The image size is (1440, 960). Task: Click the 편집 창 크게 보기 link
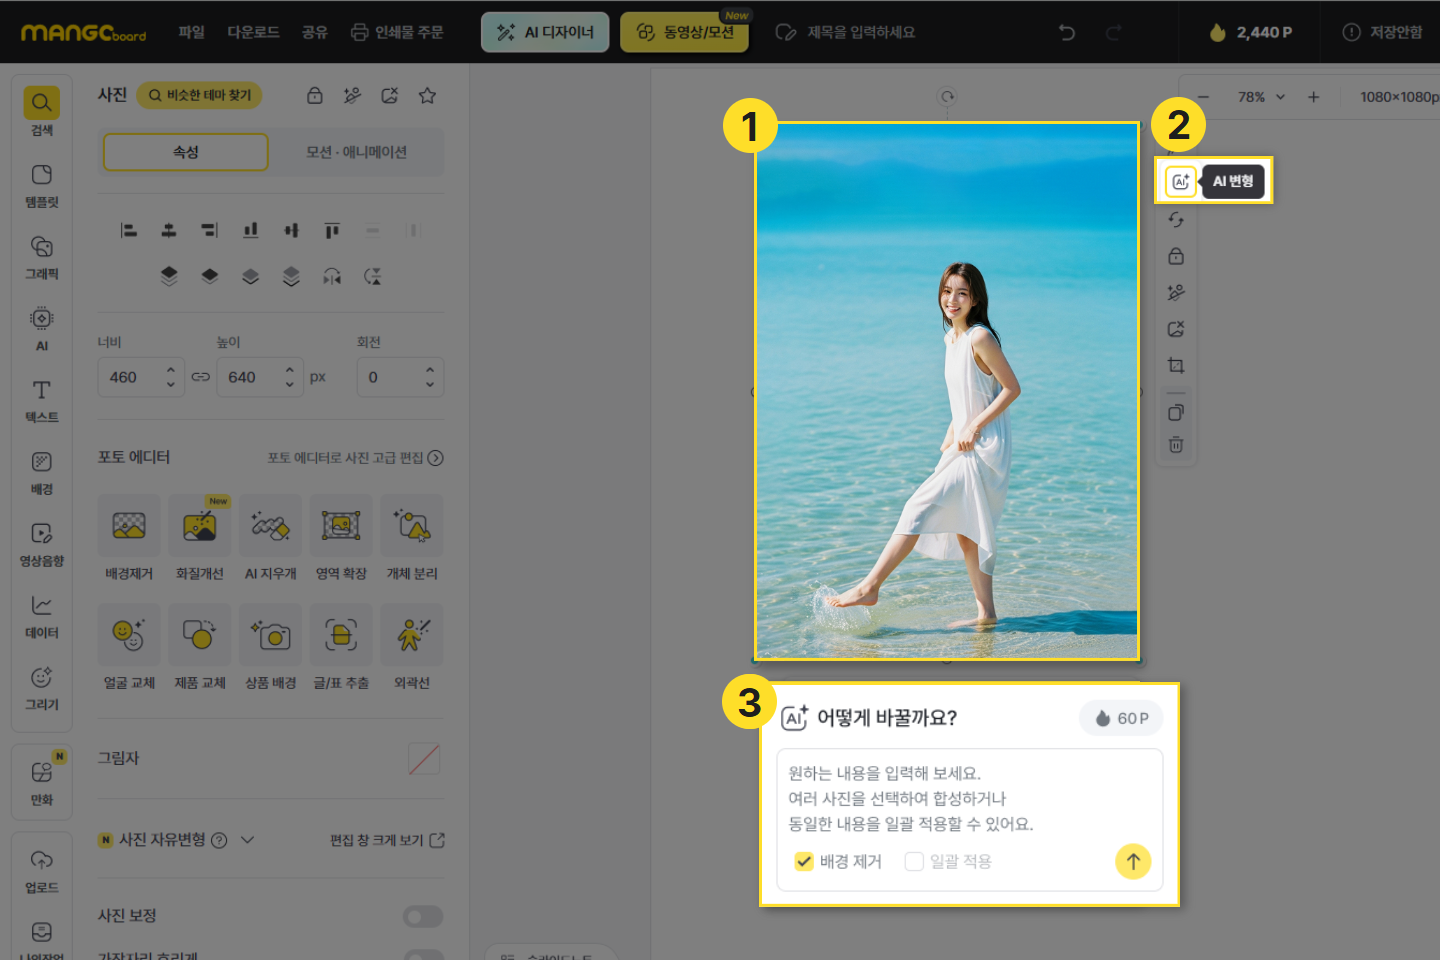(388, 840)
